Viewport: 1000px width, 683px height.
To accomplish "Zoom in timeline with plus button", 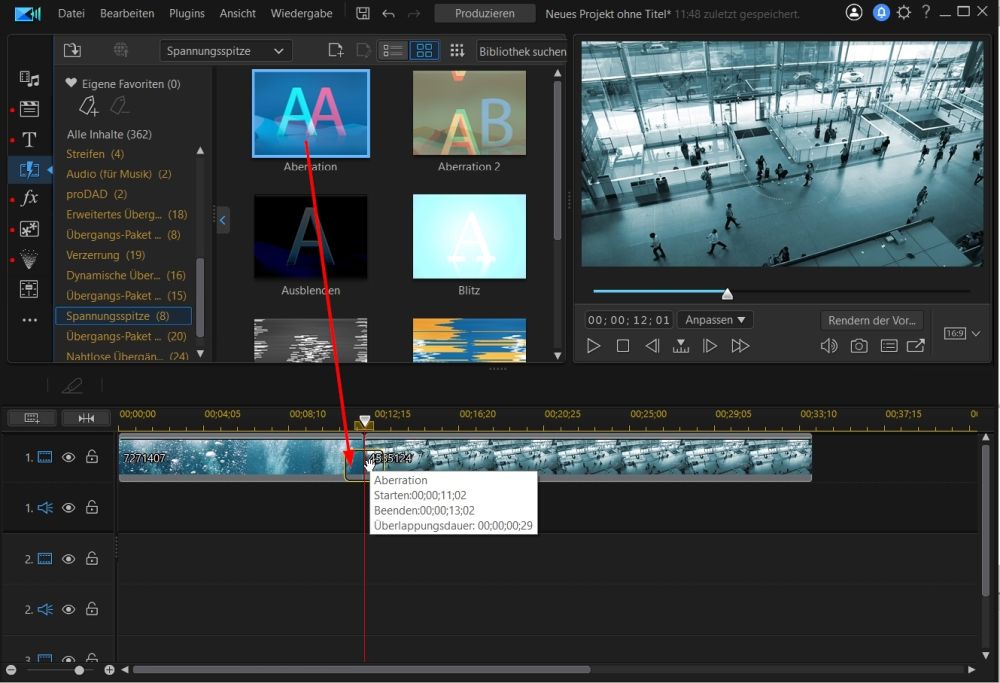I will pos(109,670).
